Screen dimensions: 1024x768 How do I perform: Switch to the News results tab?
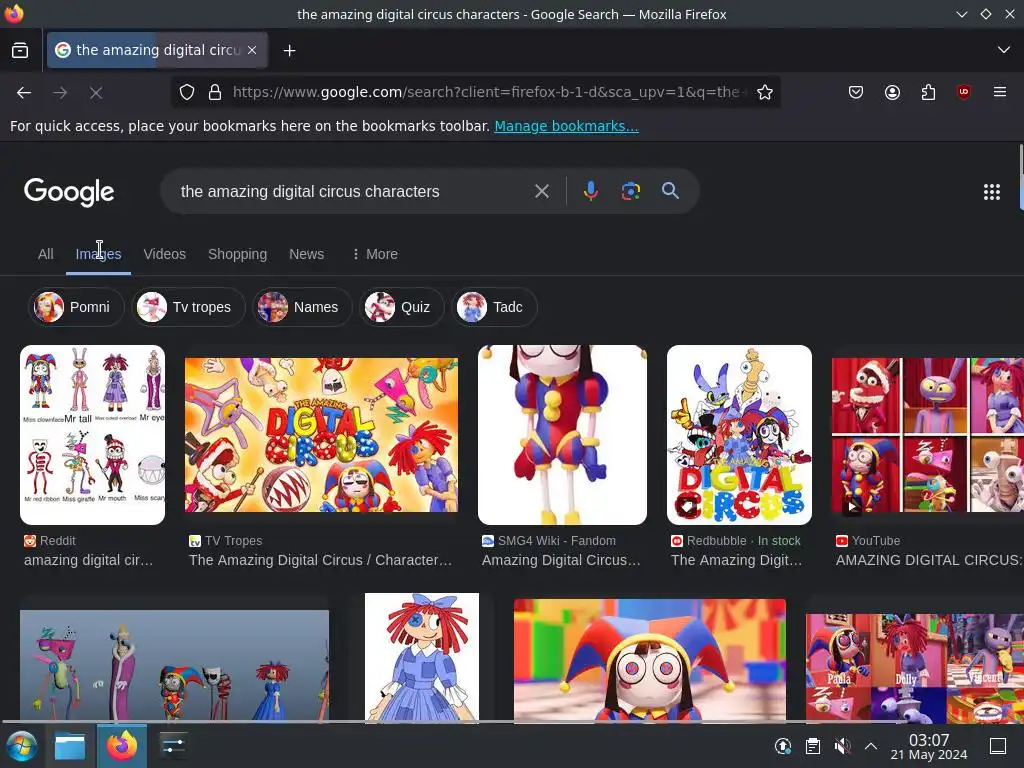(306, 254)
